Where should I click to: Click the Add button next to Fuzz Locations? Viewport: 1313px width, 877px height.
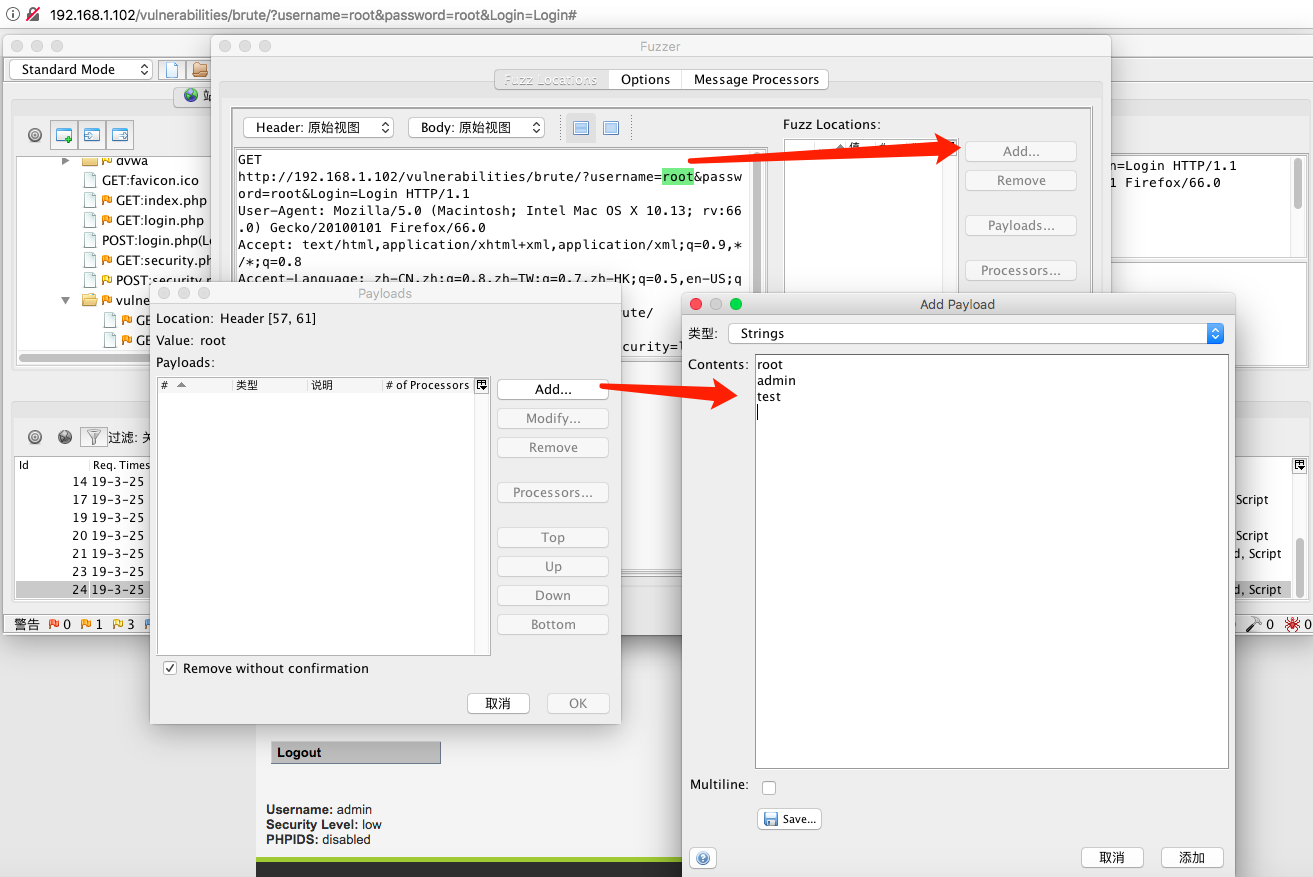click(x=1020, y=151)
